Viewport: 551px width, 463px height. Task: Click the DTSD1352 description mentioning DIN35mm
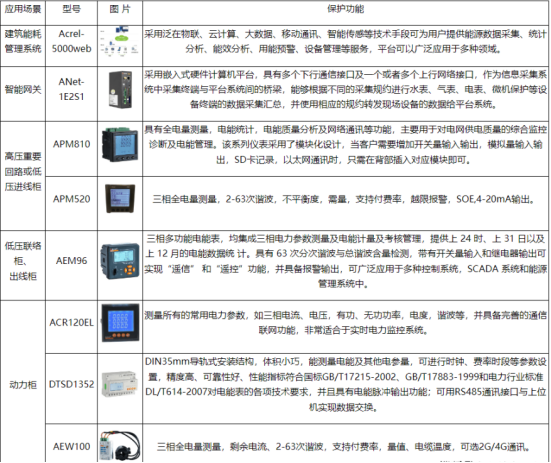(345, 384)
